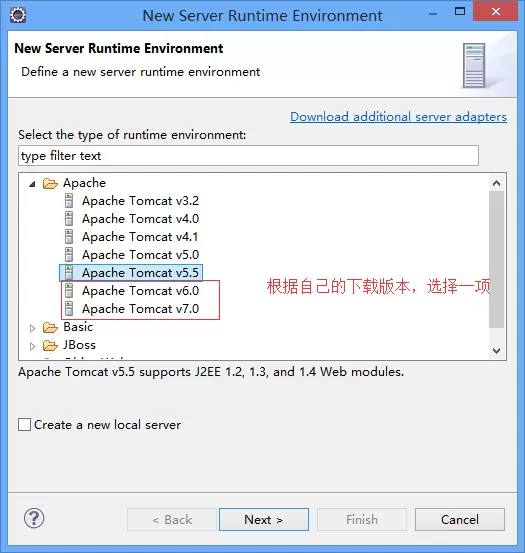
Task: Click the Next > button
Action: pos(264,519)
